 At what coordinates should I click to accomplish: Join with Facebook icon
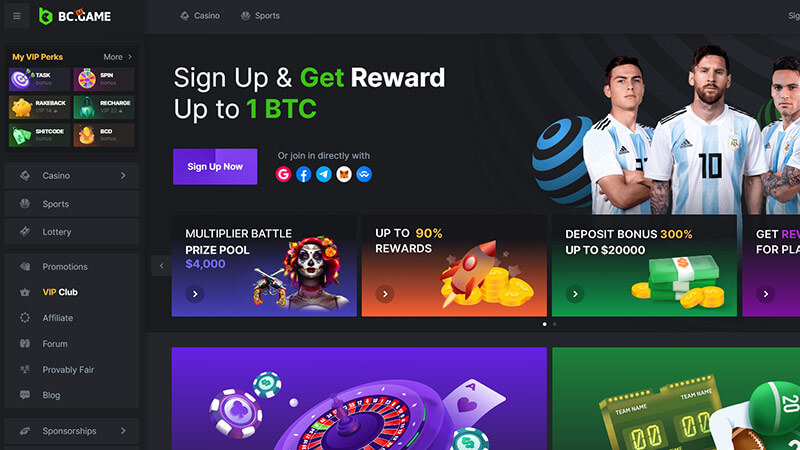(304, 174)
